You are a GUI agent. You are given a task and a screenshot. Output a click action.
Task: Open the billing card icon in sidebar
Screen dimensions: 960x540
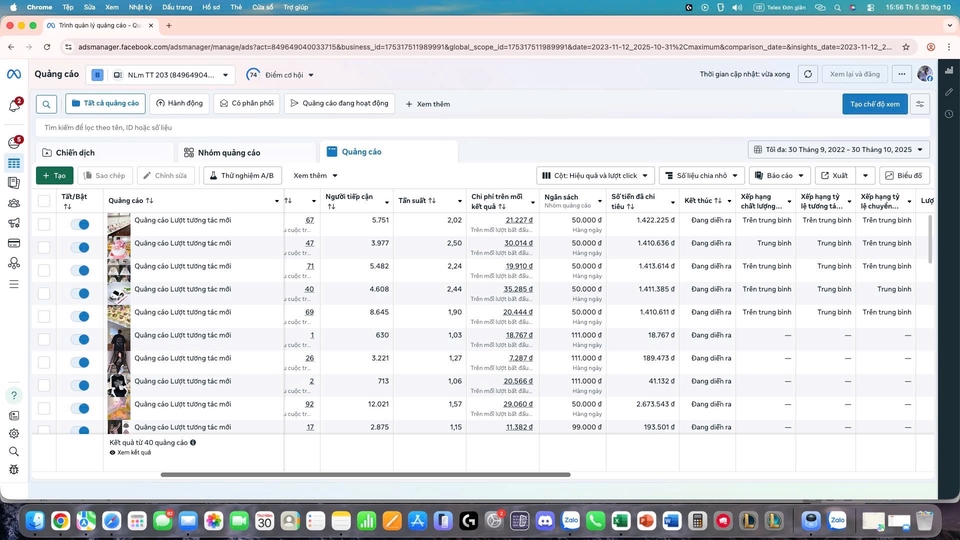coord(14,242)
